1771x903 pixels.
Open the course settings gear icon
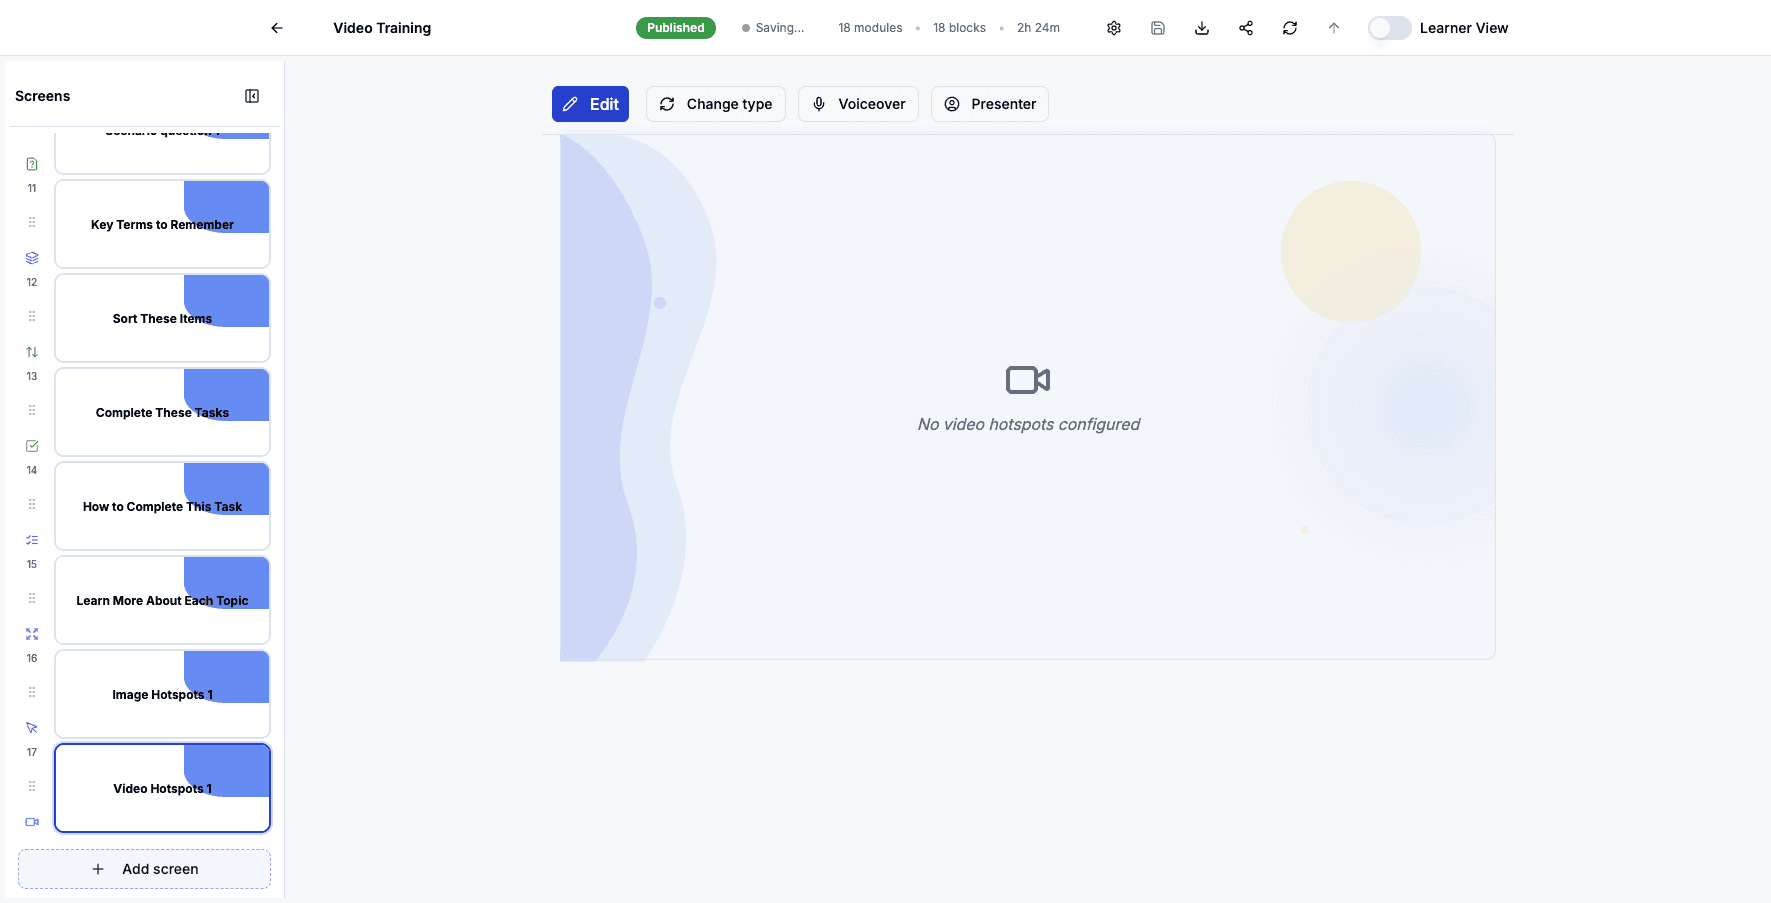coord(1114,28)
